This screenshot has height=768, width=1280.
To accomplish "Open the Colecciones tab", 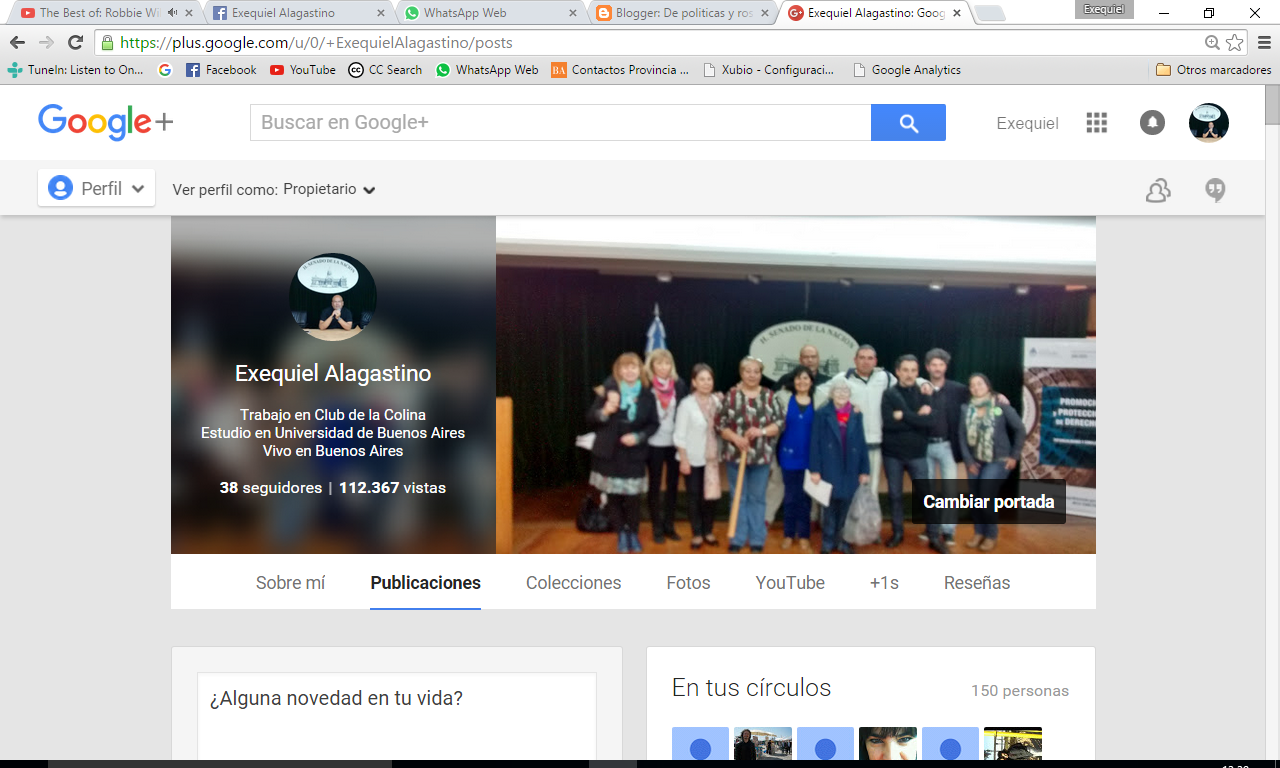I will (573, 583).
